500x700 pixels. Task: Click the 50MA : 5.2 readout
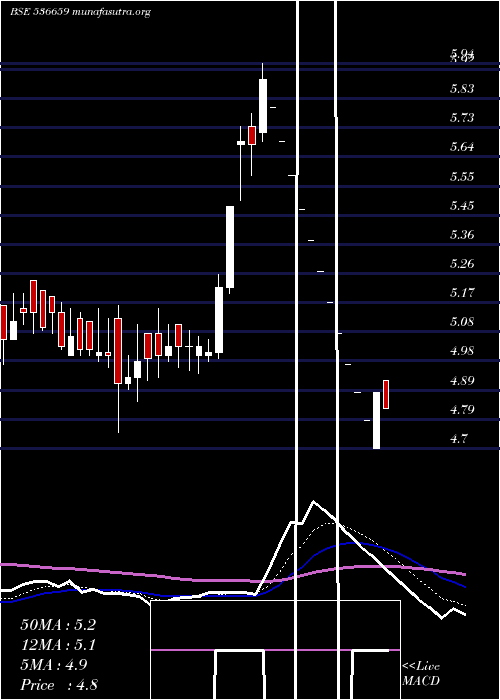point(58,625)
